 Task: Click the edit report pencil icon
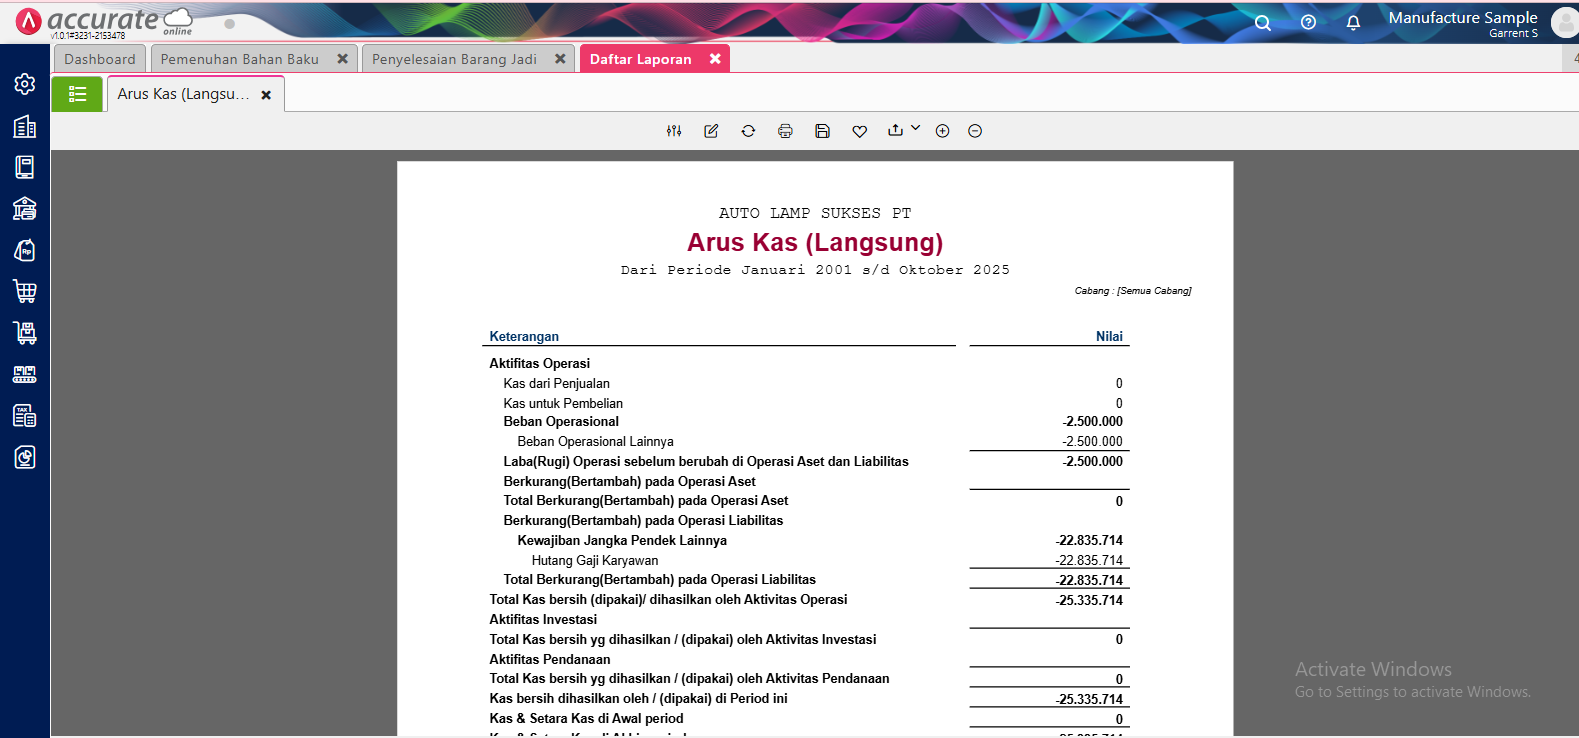pos(711,131)
